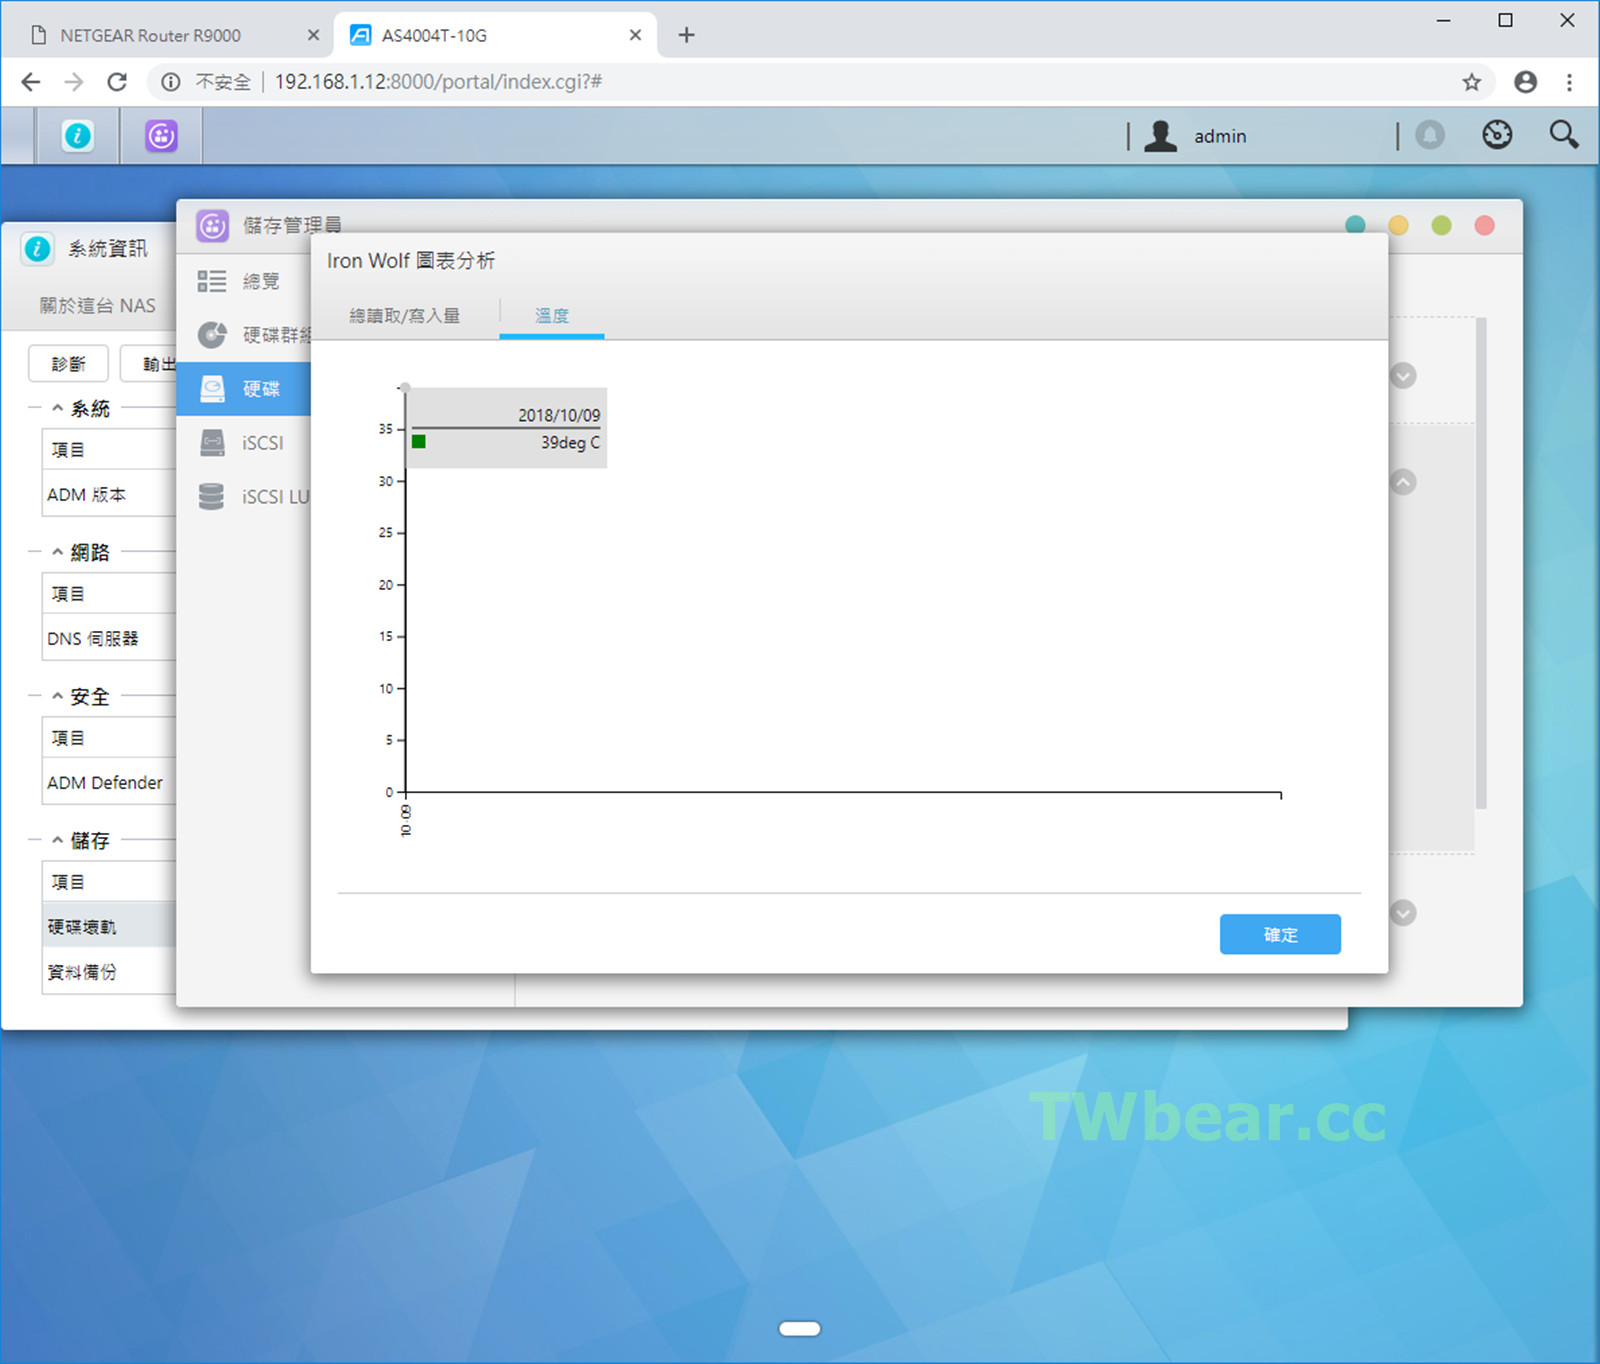The height and width of the screenshot is (1364, 1600).
Task: Click green temperature legend swatch
Action: [419, 442]
